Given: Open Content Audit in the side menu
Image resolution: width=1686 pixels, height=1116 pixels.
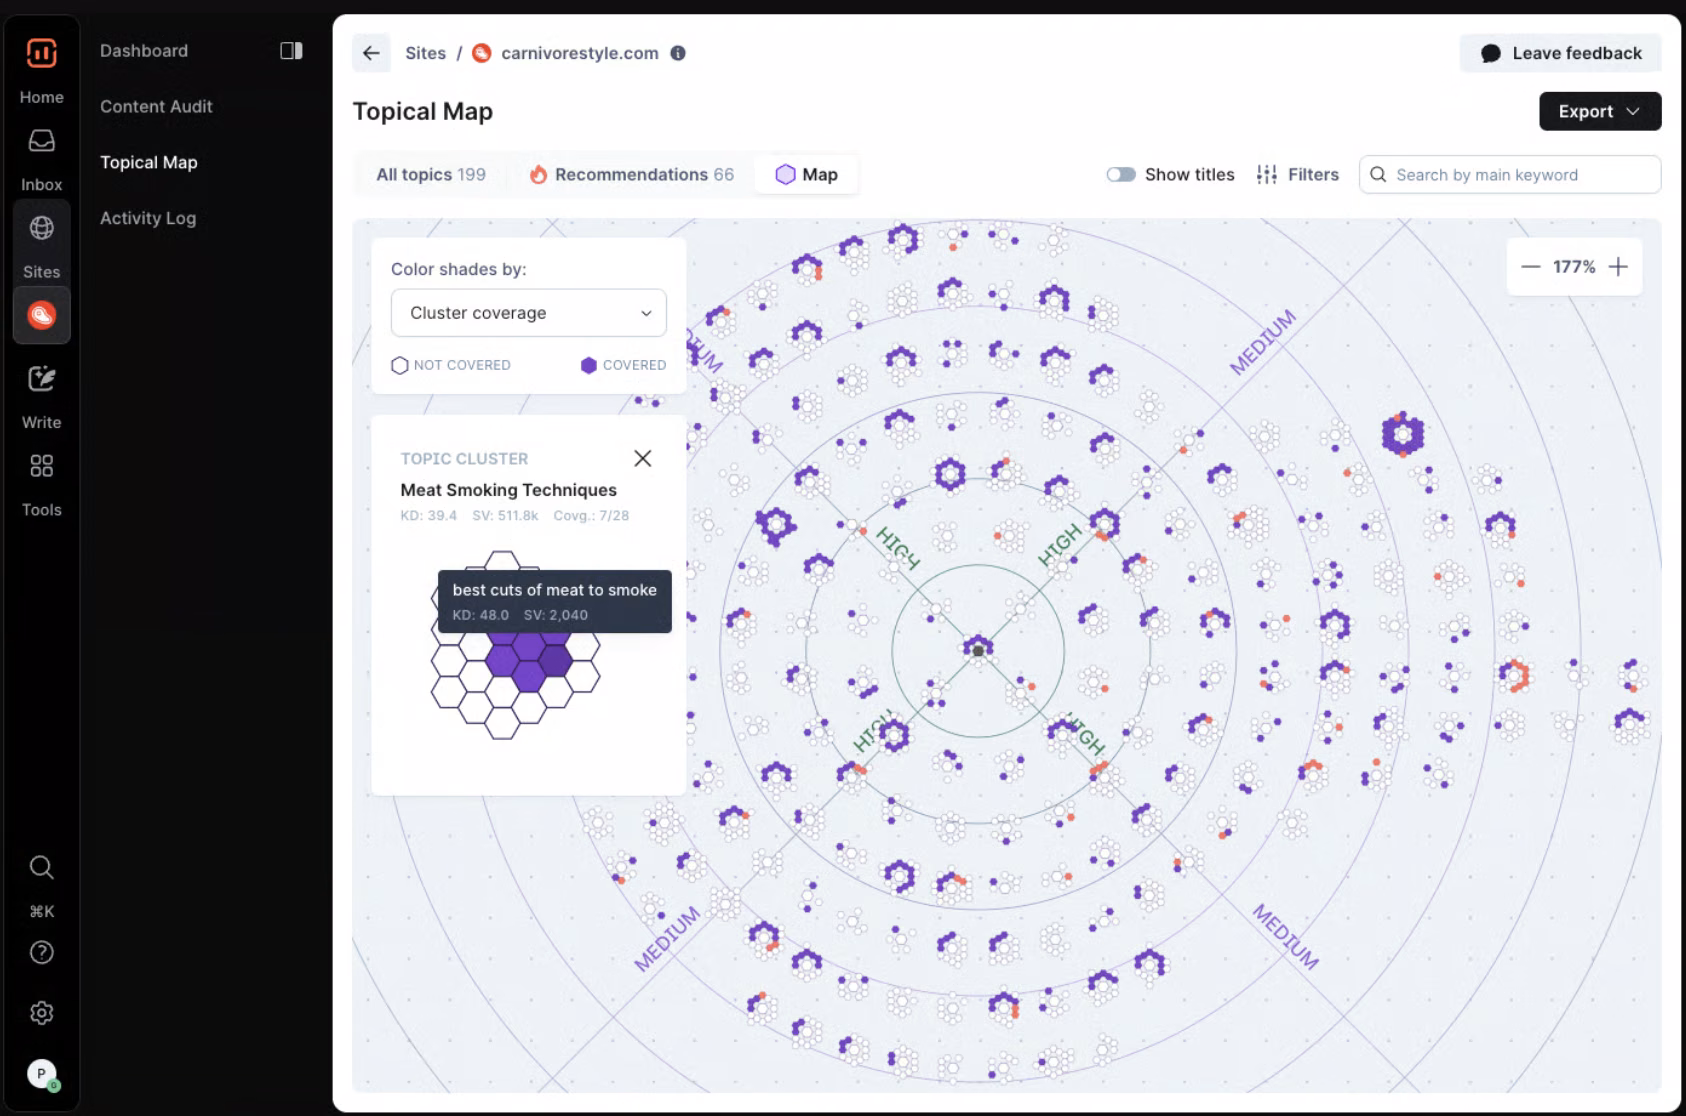Looking at the screenshot, I should (x=156, y=106).
